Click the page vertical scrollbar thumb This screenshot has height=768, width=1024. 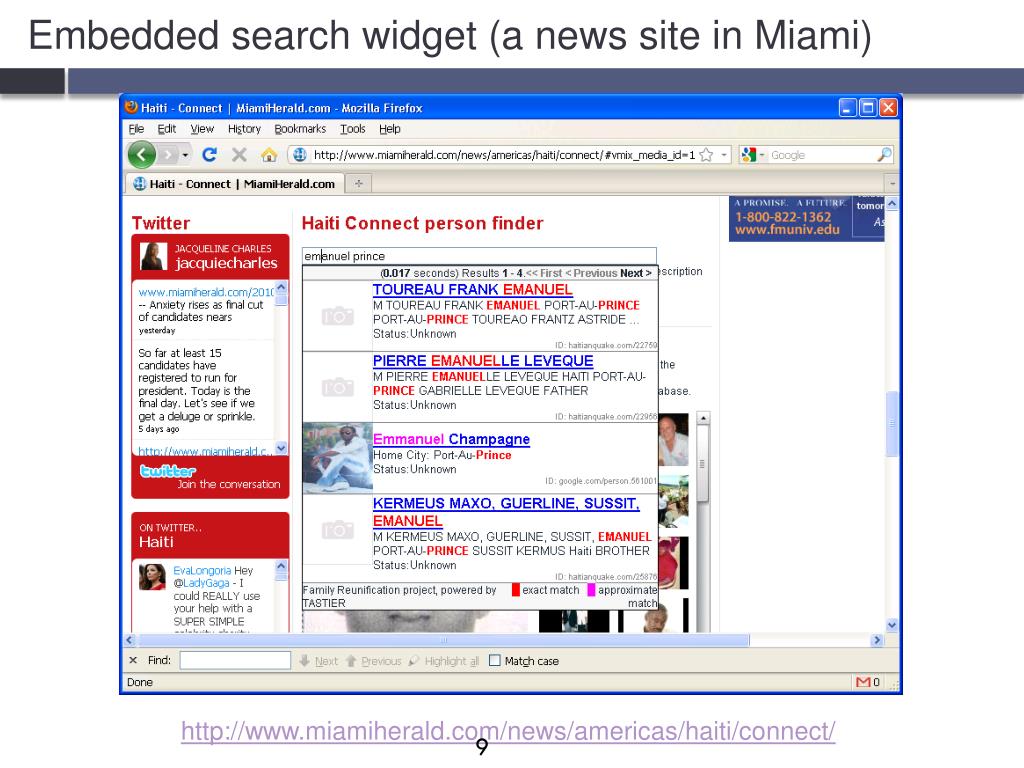(891, 423)
